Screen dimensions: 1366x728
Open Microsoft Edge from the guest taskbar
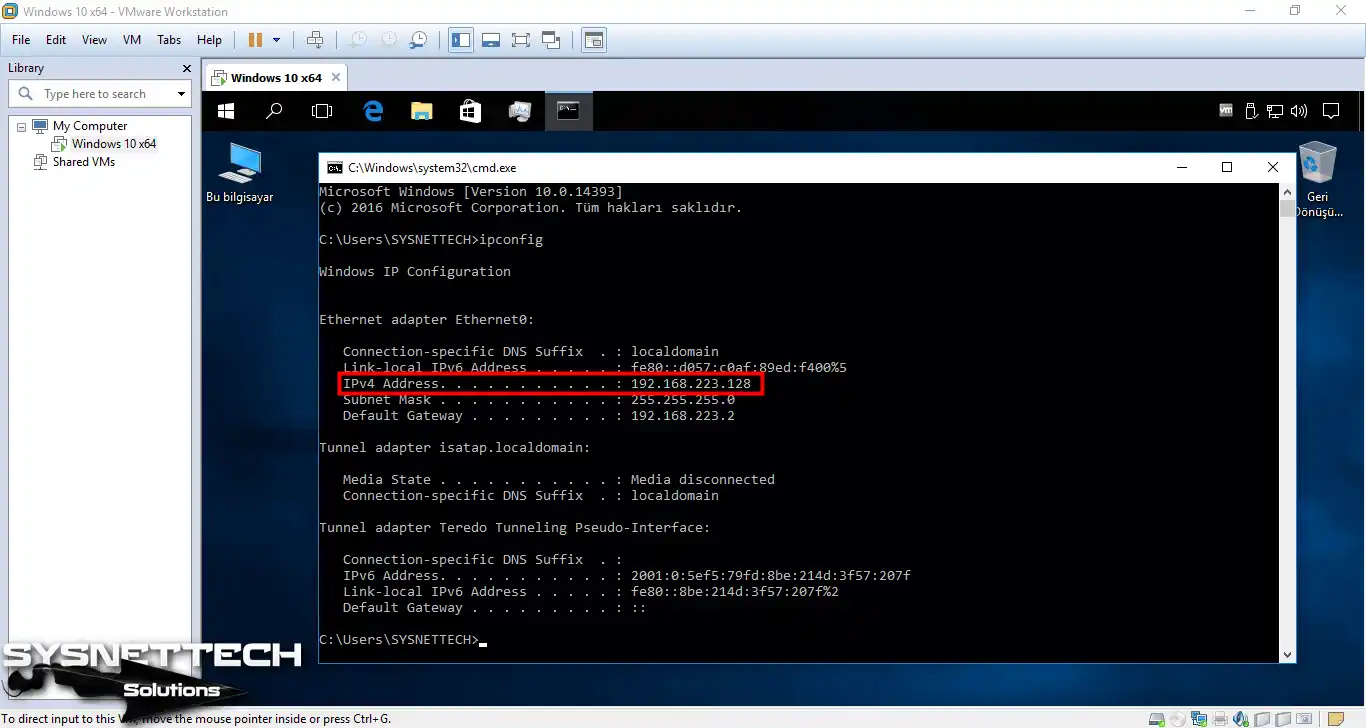372,111
